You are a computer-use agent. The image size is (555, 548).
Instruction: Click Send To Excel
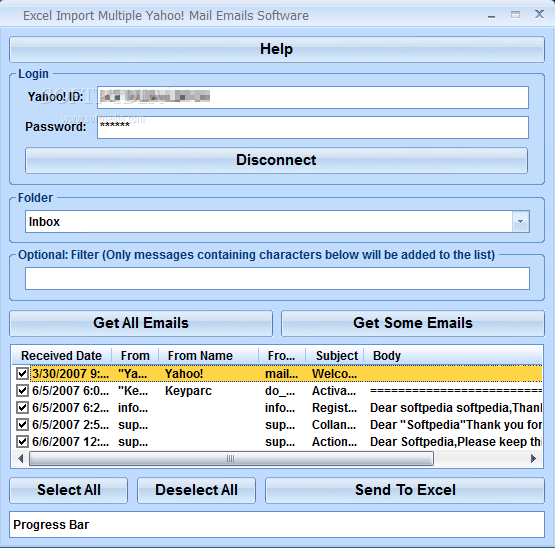[405, 490]
